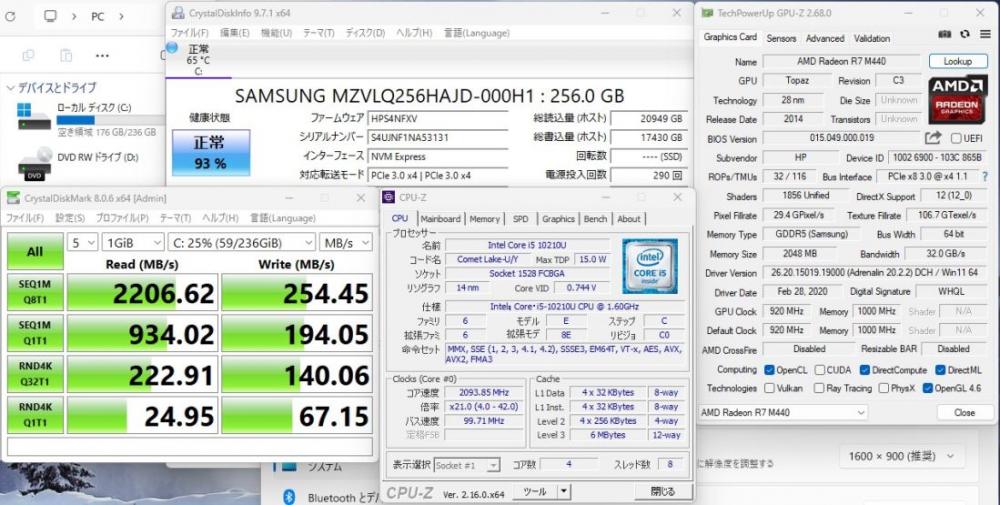Toggle the CUDA checkbox

(x=819, y=370)
